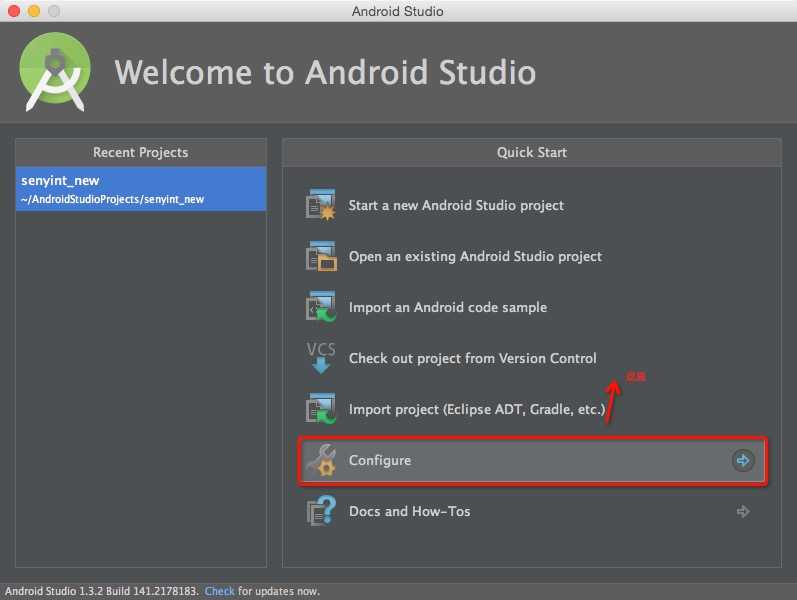Click the Recent Projects header
The height and width of the screenshot is (600, 797).
pos(141,153)
